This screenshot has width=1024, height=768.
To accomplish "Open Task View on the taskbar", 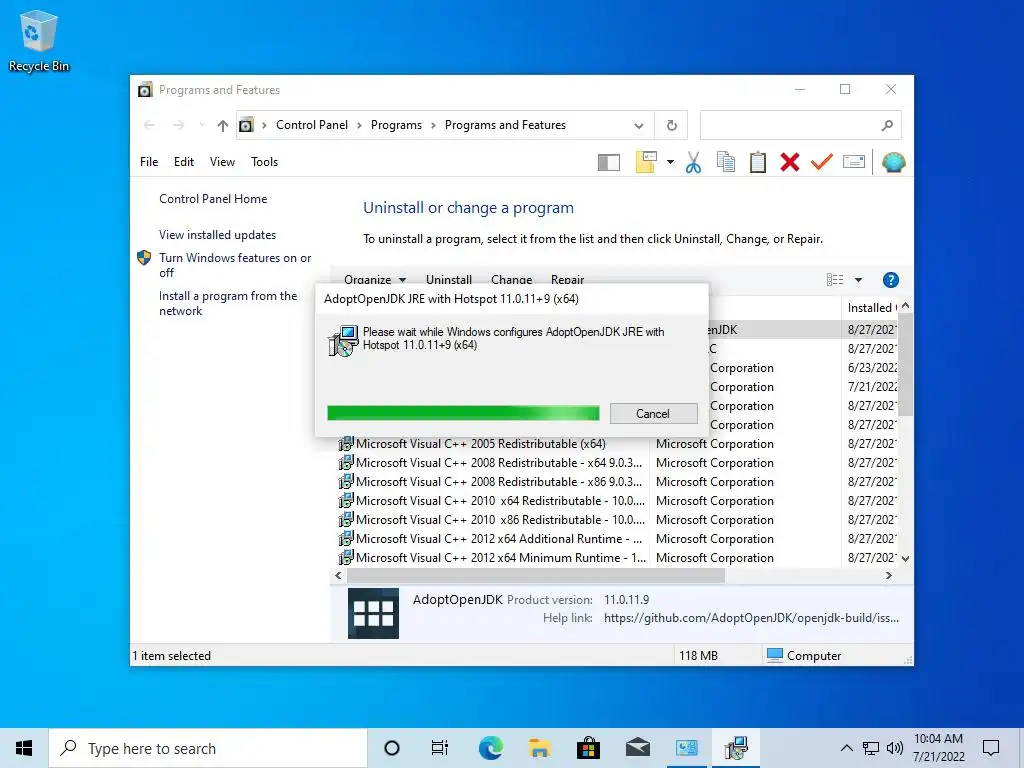I will tap(440, 748).
